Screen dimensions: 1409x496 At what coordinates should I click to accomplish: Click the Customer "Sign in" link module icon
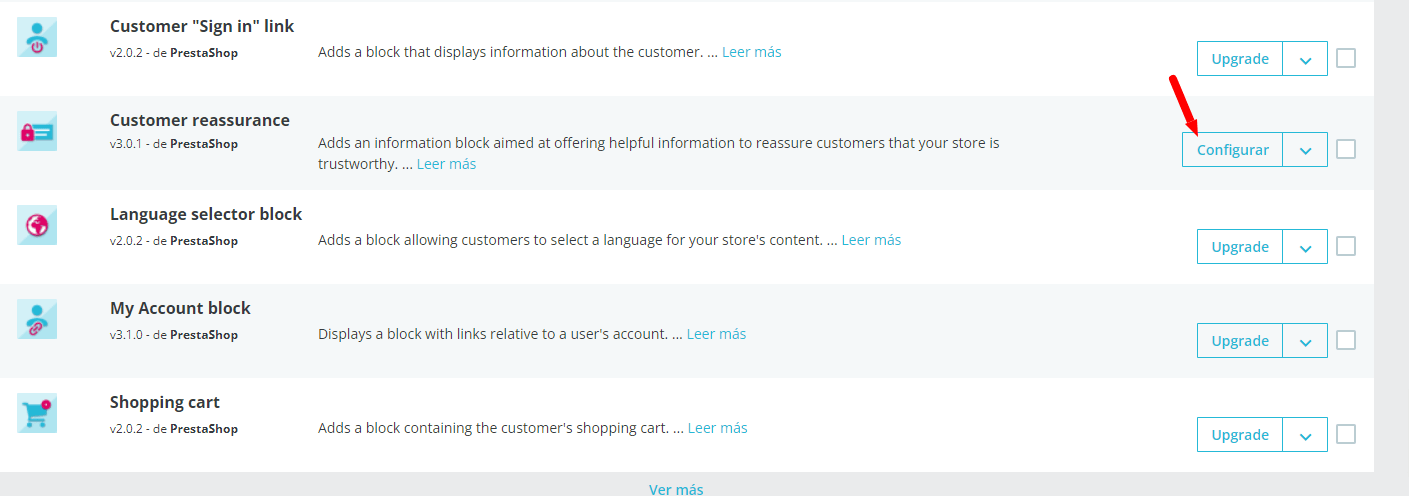[x=37, y=37]
